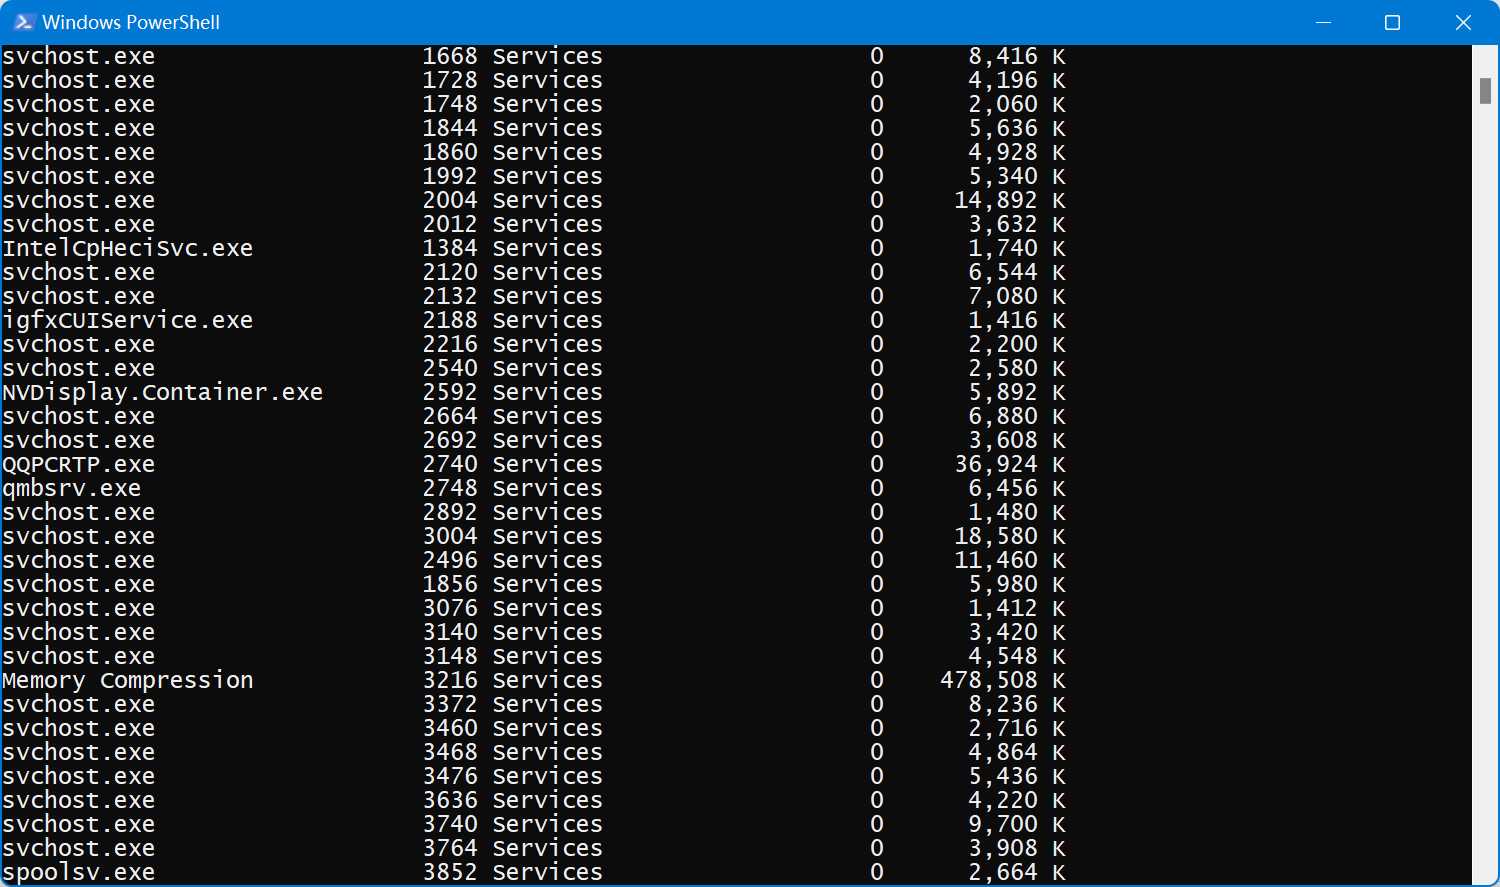This screenshot has height=887, width=1500.
Task: Select the spoolsv.exe process name
Action: click(x=78, y=872)
